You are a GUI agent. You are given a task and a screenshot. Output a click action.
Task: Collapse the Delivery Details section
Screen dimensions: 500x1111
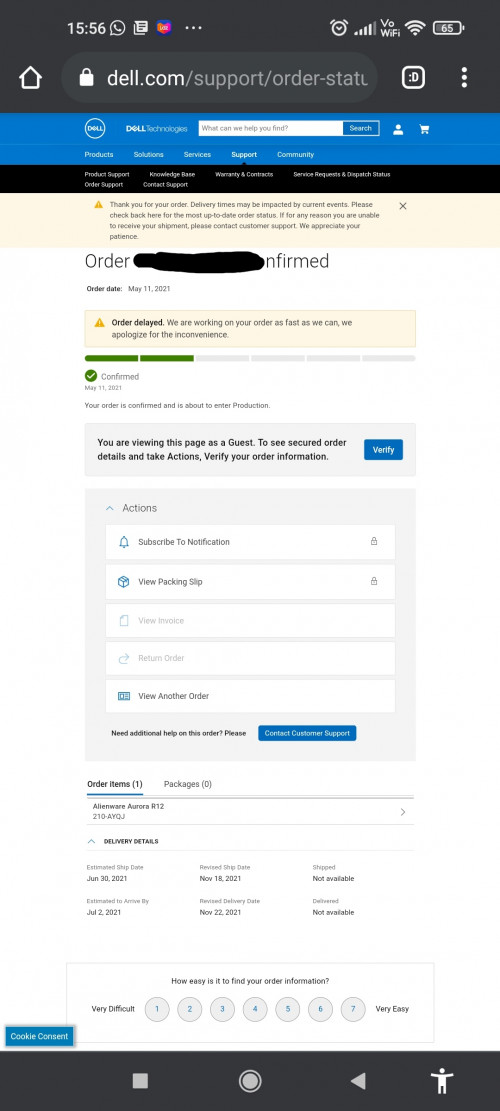point(91,841)
